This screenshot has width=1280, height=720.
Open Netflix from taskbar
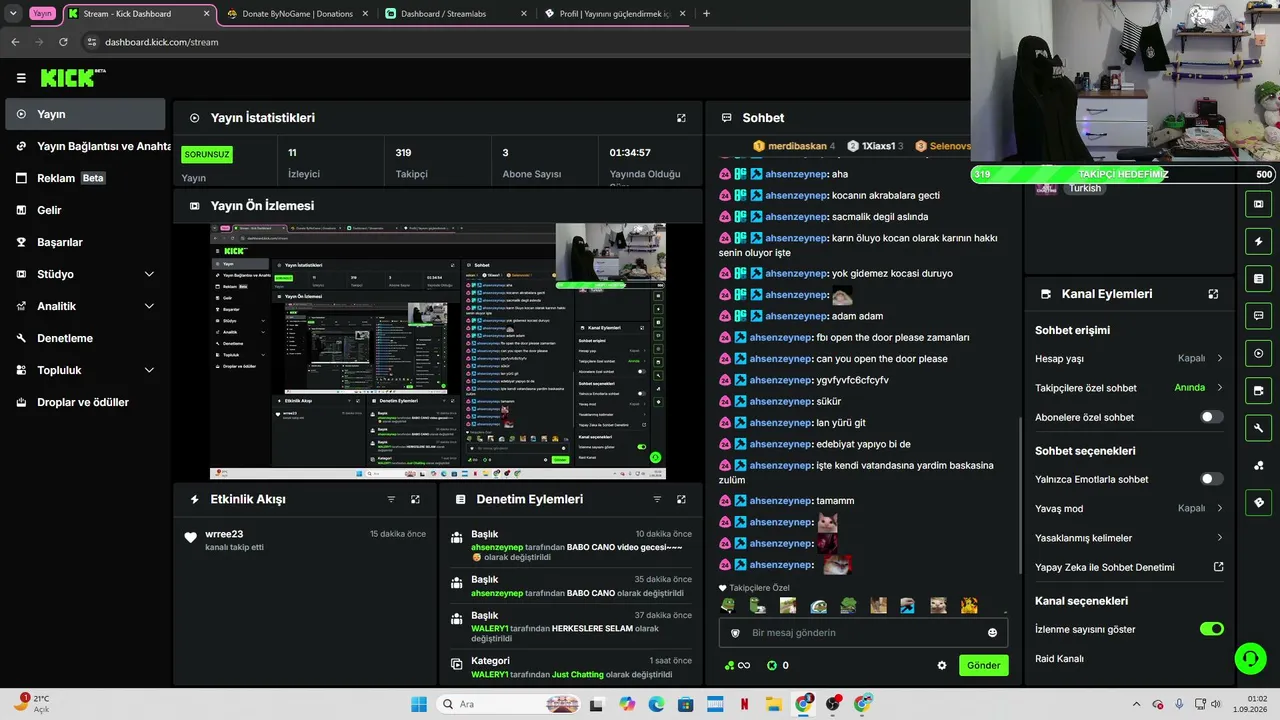[x=744, y=704]
